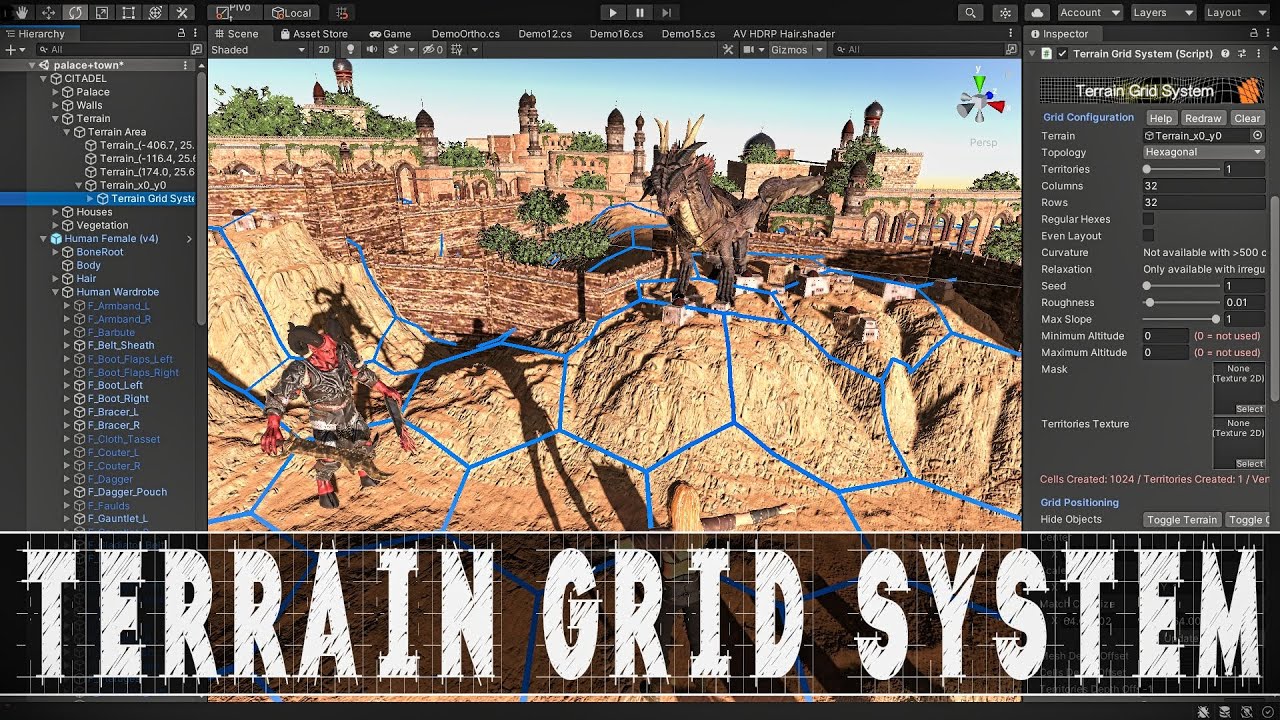
Task: Open the DemoOrtho.cs tab
Action: point(465,34)
